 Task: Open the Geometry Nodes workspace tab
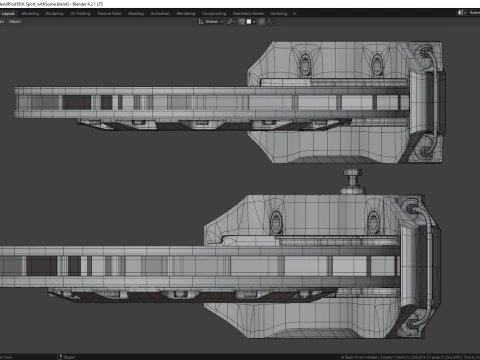[x=248, y=14]
